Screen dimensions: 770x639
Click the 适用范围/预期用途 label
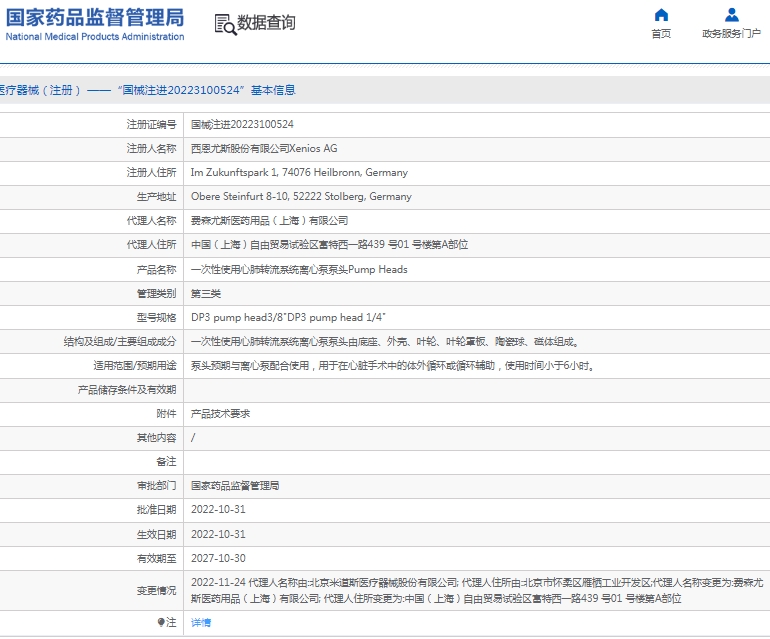click(135, 365)
